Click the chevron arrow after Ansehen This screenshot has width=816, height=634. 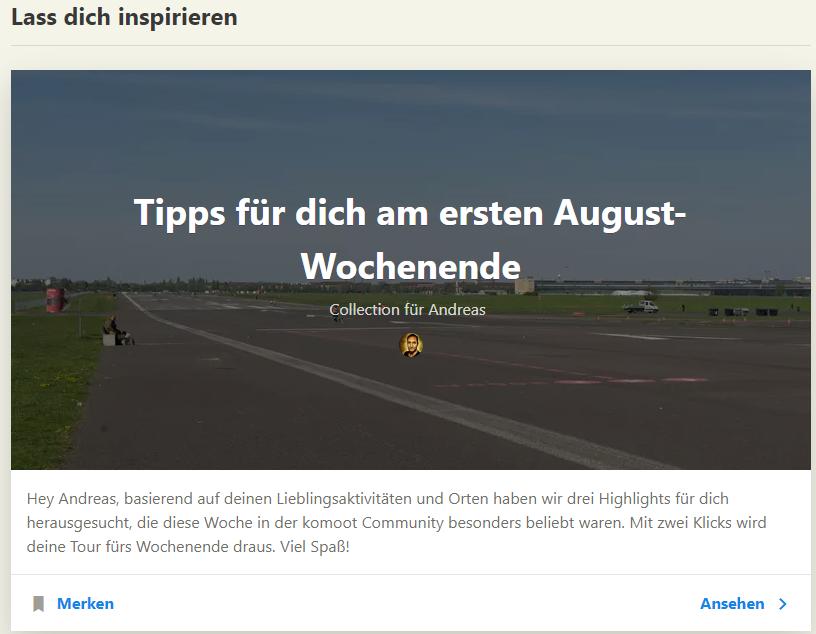[783, 604]
